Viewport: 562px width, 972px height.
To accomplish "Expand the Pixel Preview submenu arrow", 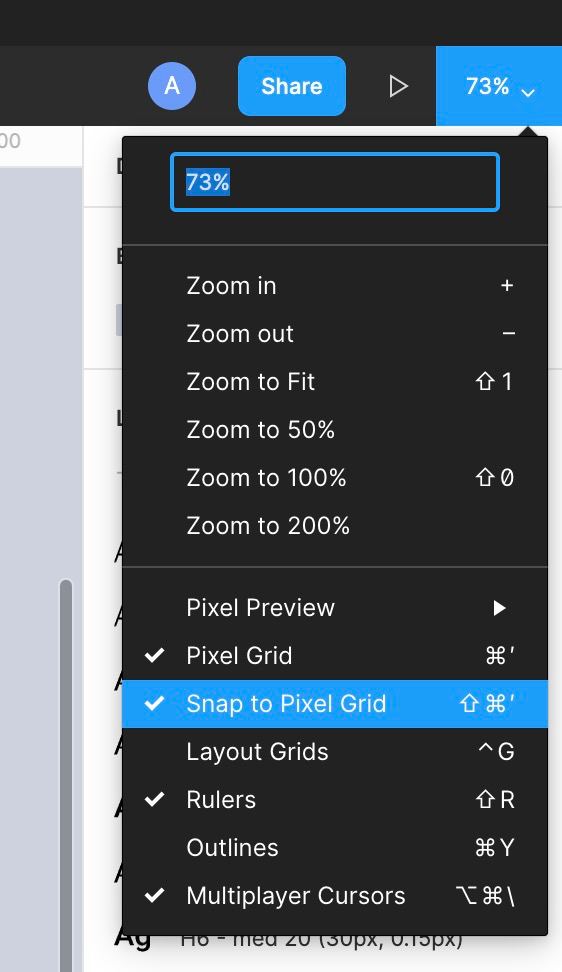I will (499, 608).
